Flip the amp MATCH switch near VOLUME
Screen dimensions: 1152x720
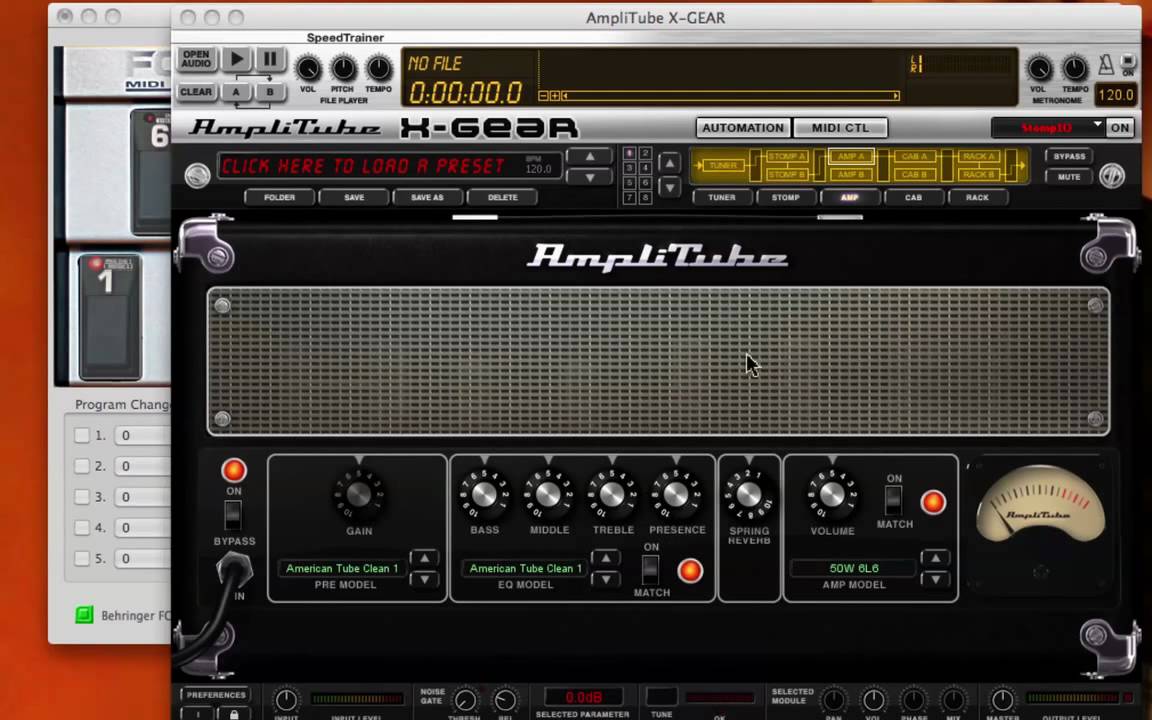(893, 501)
